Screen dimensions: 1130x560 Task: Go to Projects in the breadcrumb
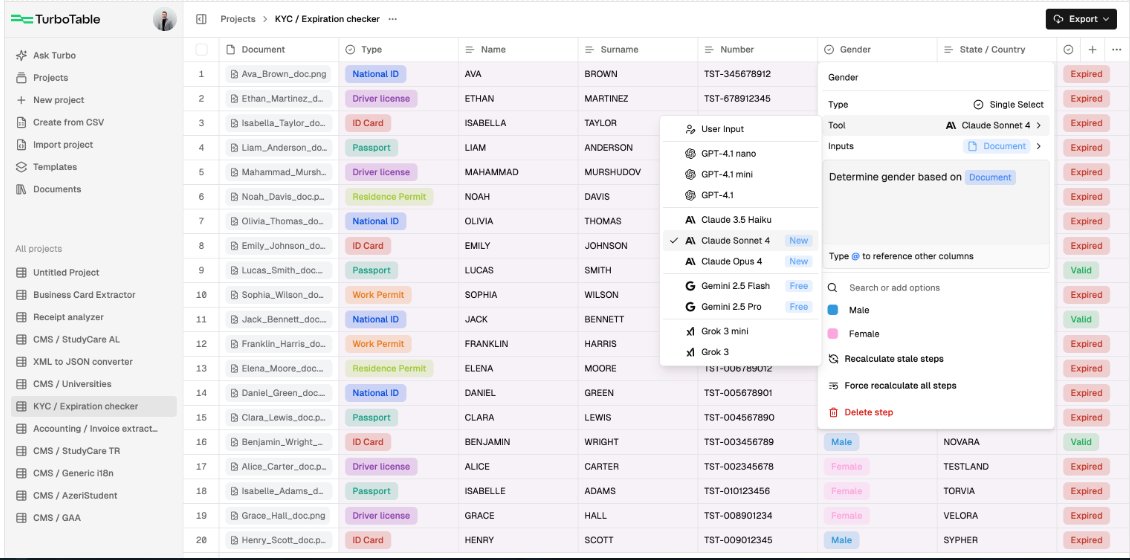pos(237,19)
